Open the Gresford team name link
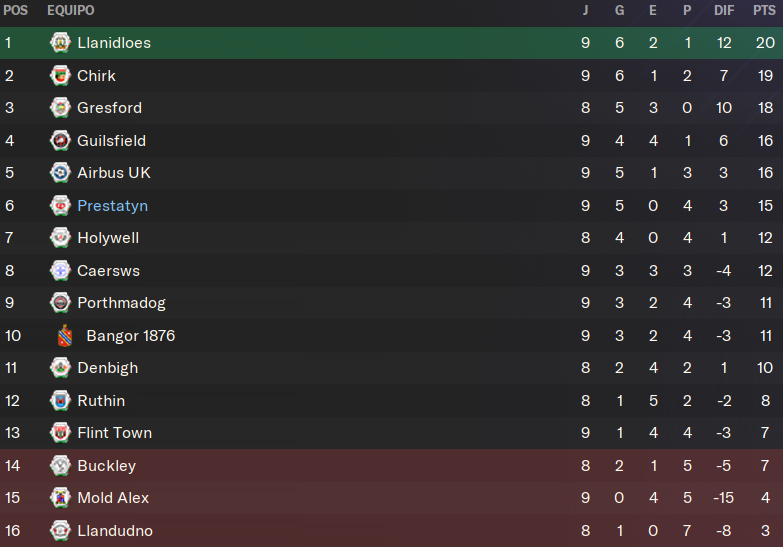Screen dimensions: 783x547 pyautogui.click(x=109, y=108)
